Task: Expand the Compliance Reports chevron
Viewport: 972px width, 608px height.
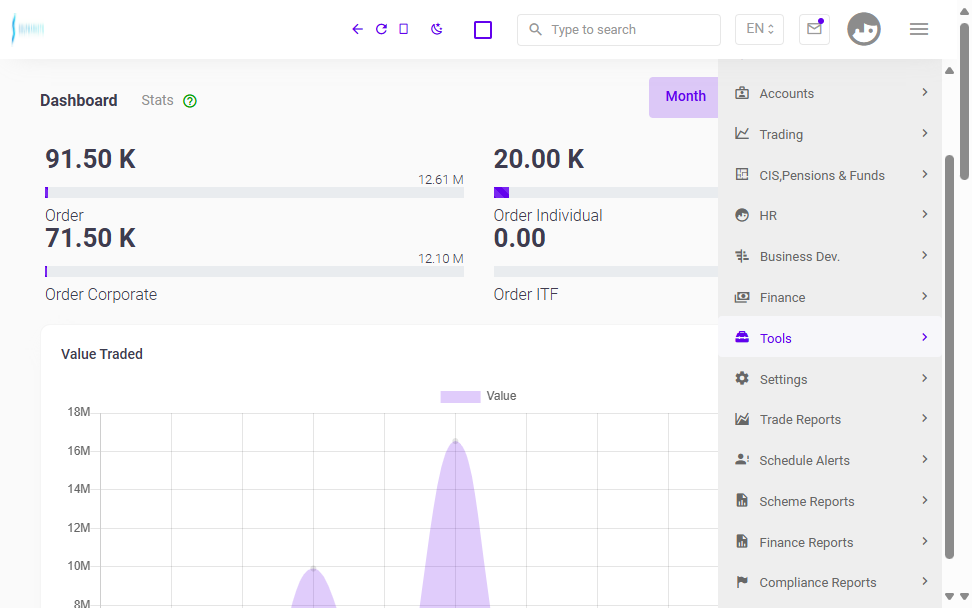Action: click(925, 581)
